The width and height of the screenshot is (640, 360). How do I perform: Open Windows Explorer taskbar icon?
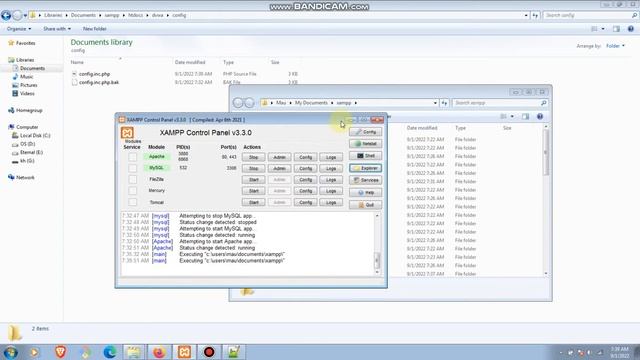(x=134, y=351)
